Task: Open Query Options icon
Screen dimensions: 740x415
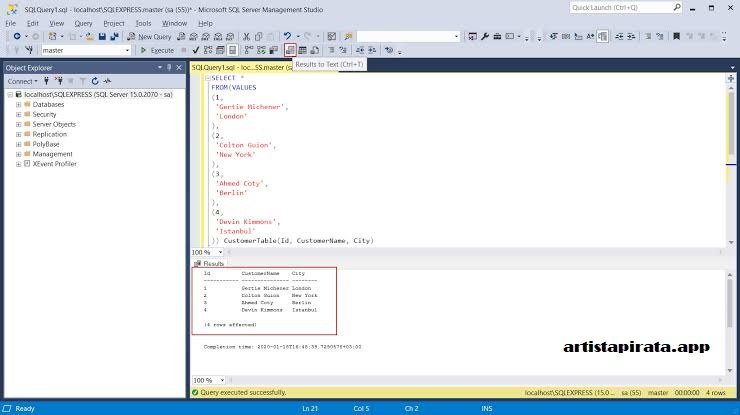Action: click(220, 50)
